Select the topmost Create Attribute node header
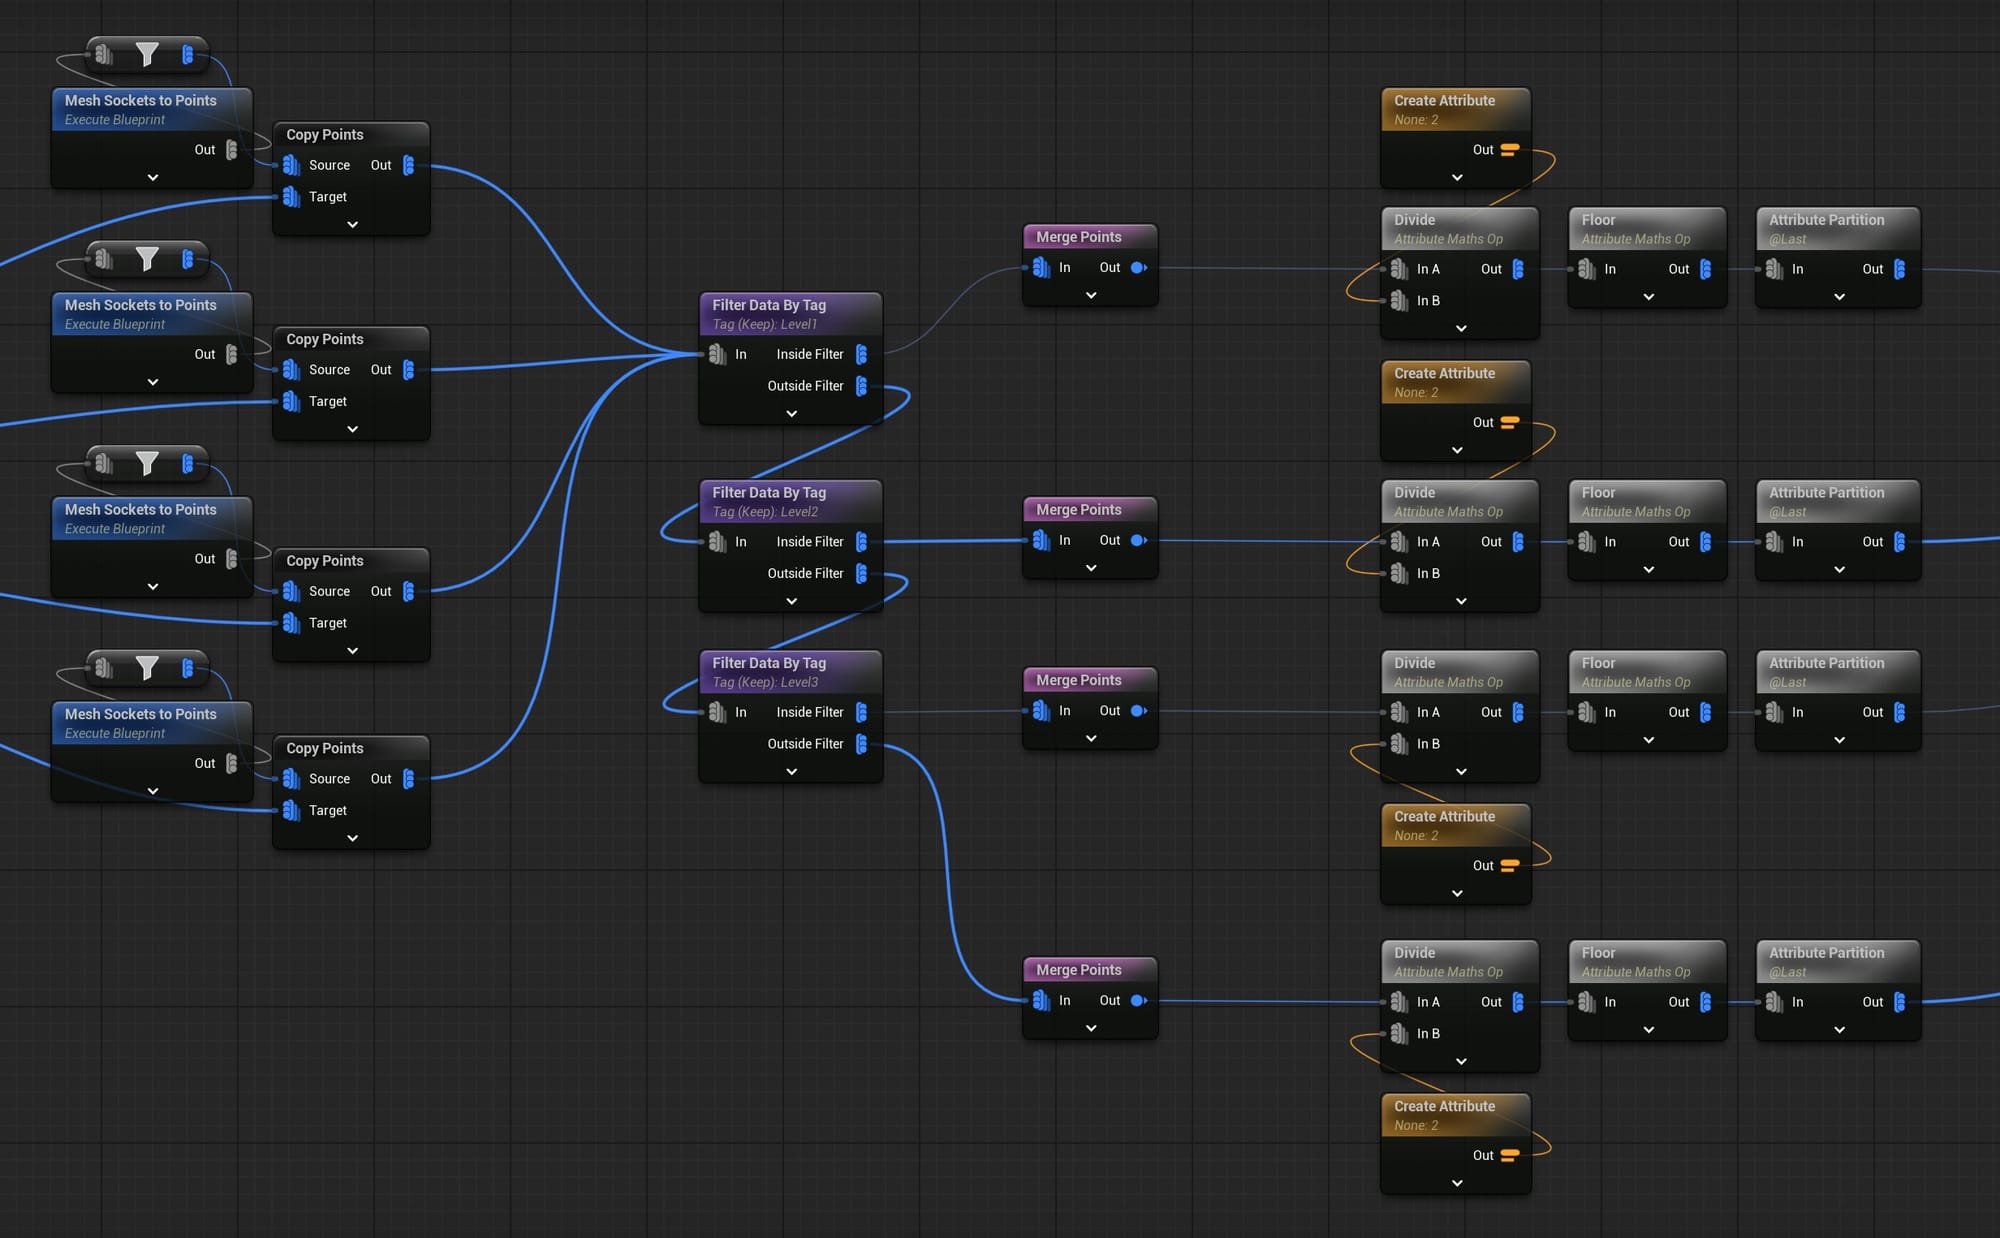Image resolution: width=2000 pixels, height=1238 pixels. pyautogui.click(x=1456, y=109)
